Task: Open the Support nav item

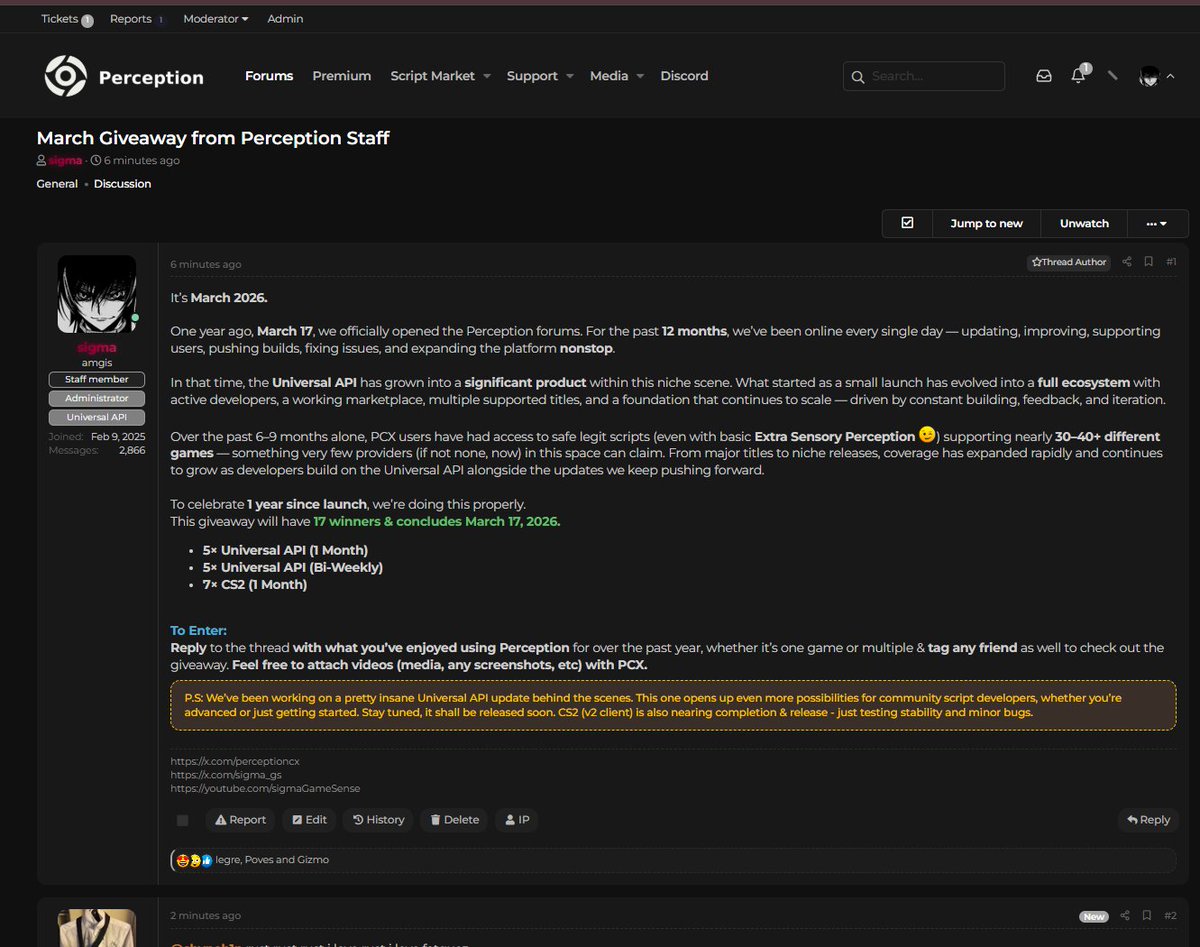Action: pos(532,76)
